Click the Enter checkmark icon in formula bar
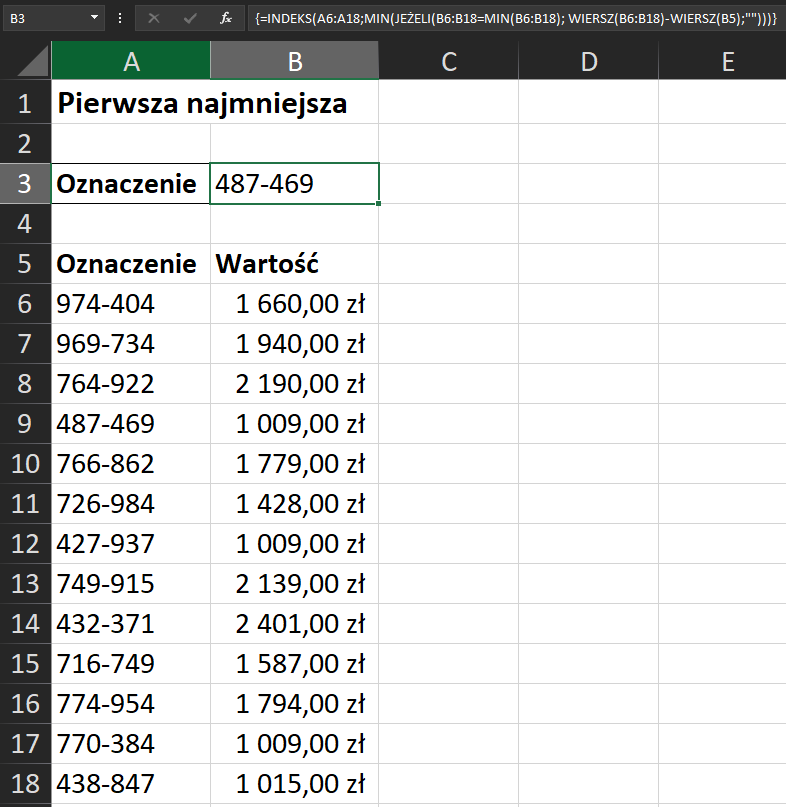Screen dimensions: 786x807 click(189, 18)
